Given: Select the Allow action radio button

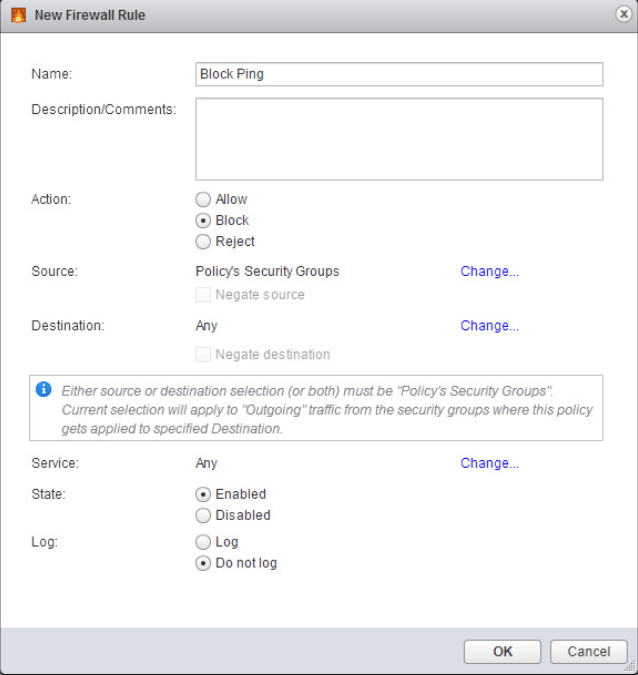Looking at the screenshot, I should click(204, 199).
